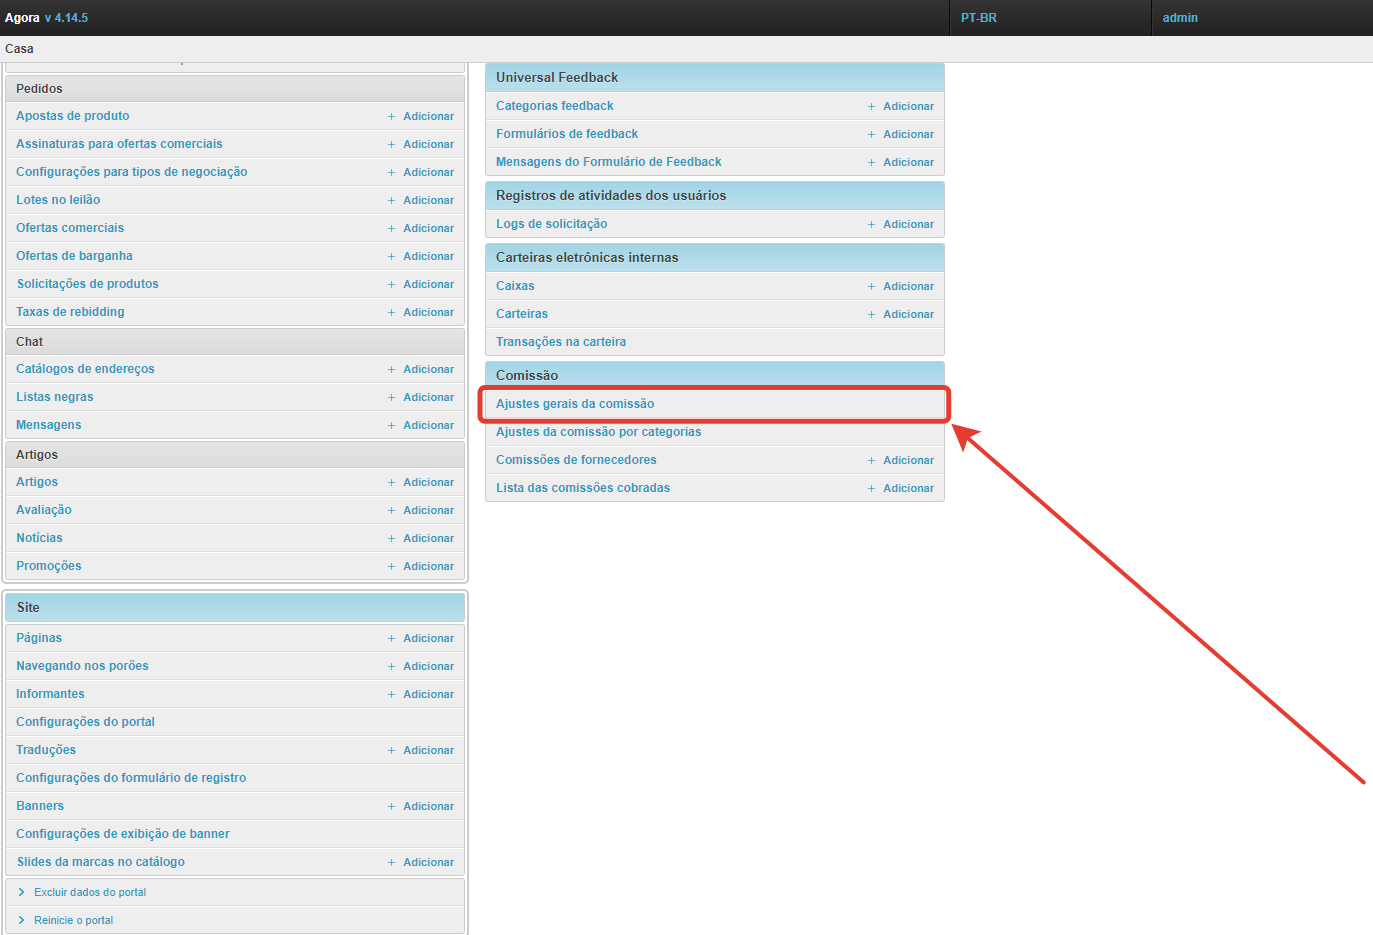Click plus icon beside Logs de solicitação
The image size is (1373, 935).
tap(871, 225)
